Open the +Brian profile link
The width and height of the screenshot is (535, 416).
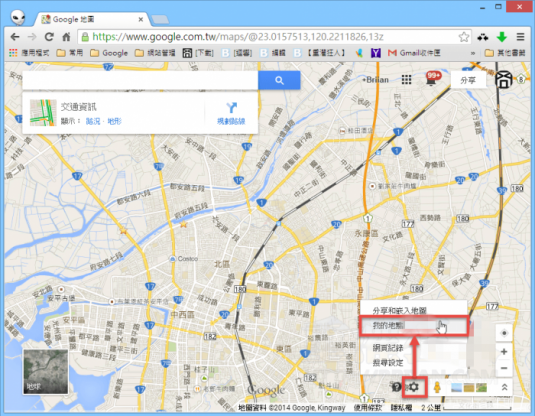375,80
